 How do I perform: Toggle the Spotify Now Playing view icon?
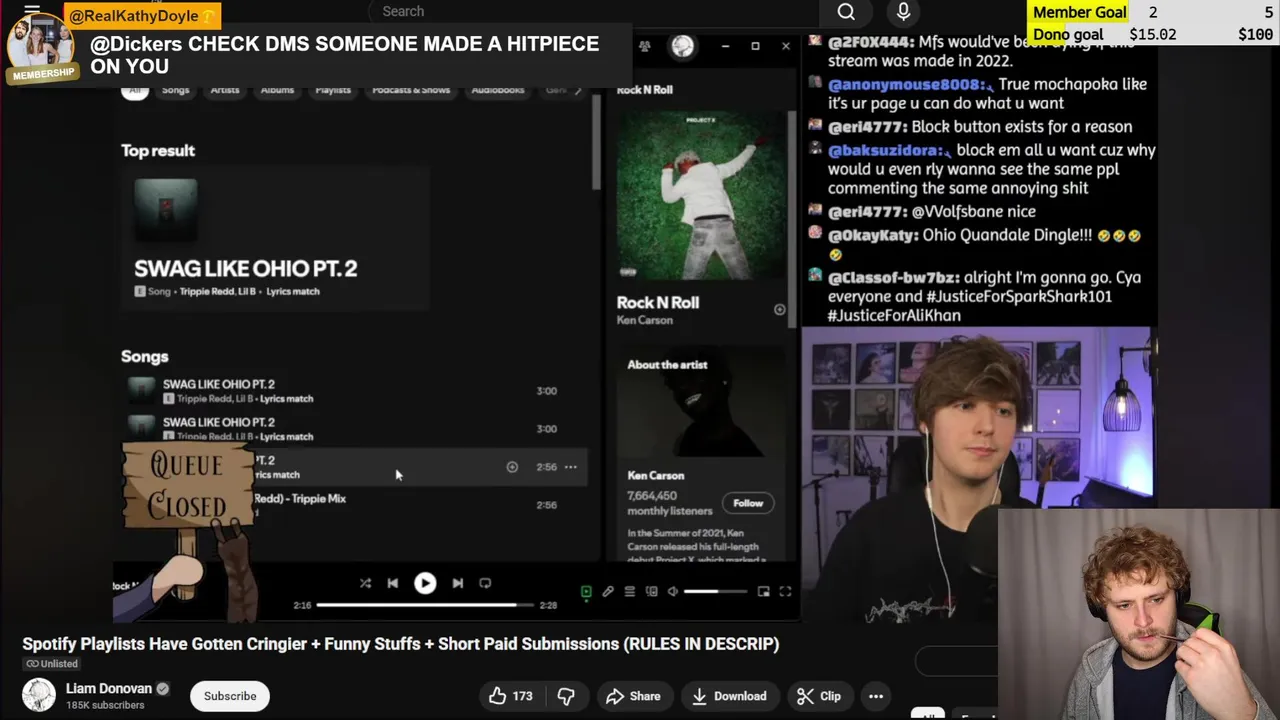coord(586,592)
